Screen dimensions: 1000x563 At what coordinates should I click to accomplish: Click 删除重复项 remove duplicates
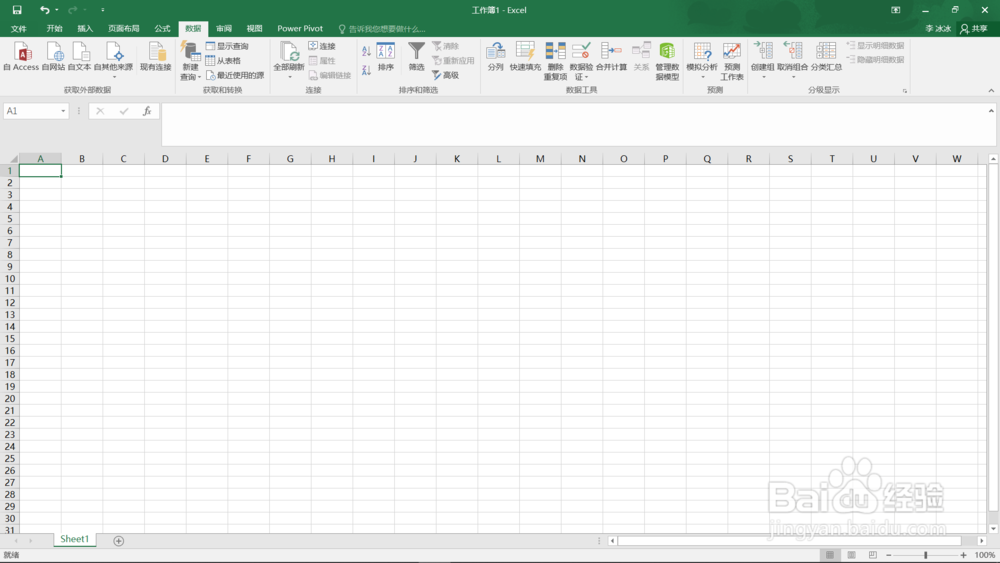coord(555,61)
